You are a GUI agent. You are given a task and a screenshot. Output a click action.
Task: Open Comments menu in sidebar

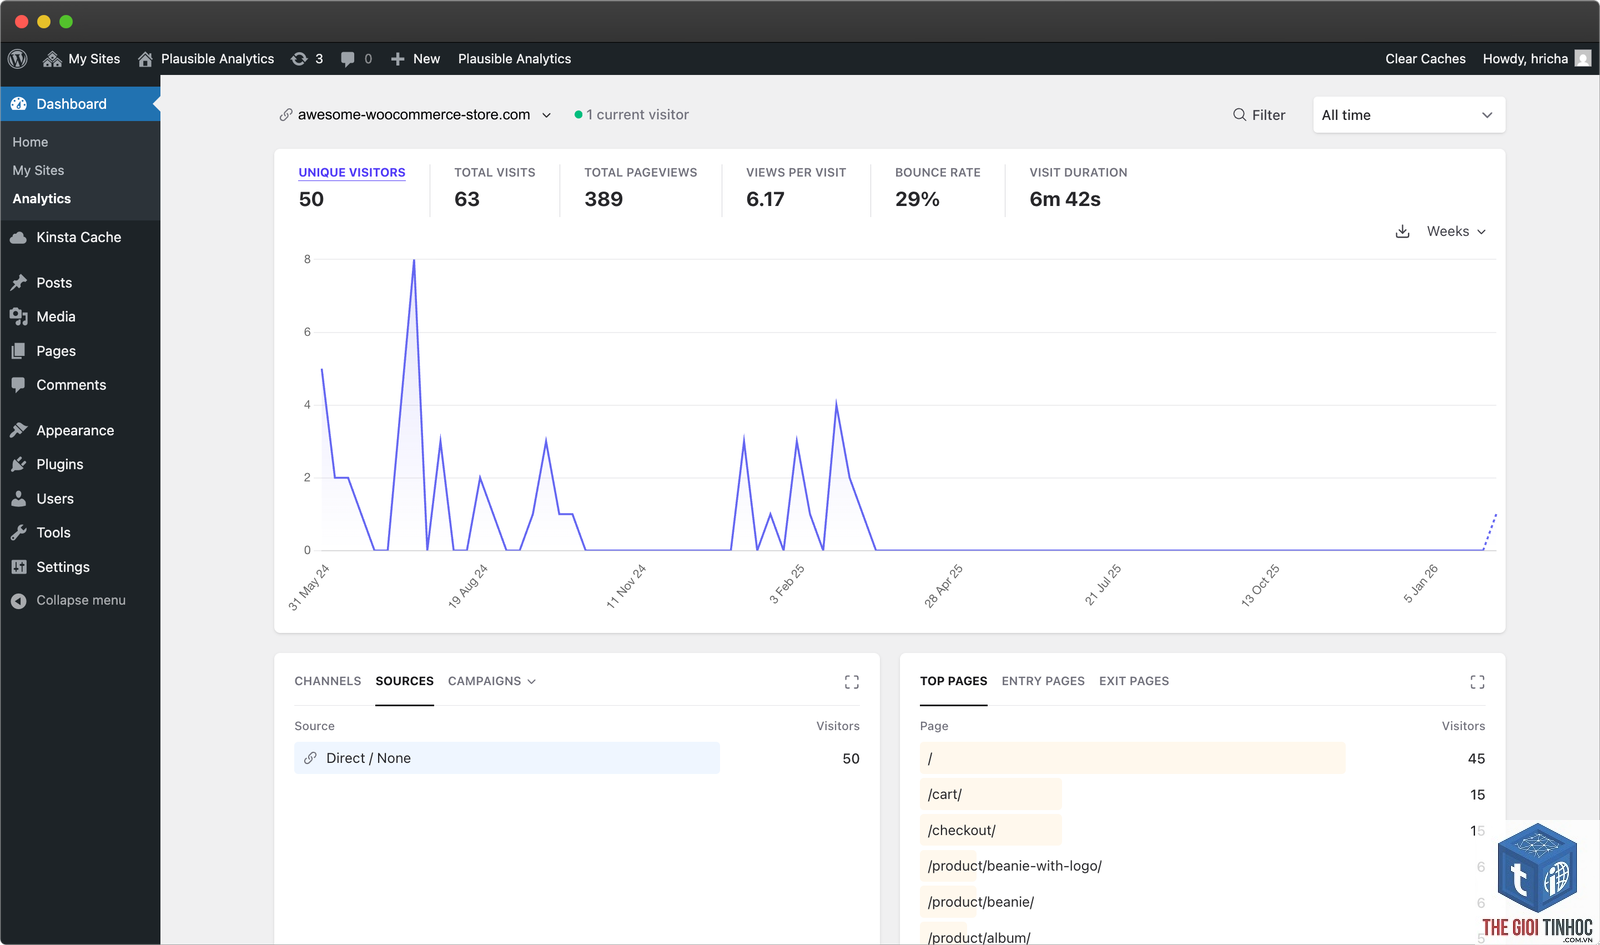[80, 385]
